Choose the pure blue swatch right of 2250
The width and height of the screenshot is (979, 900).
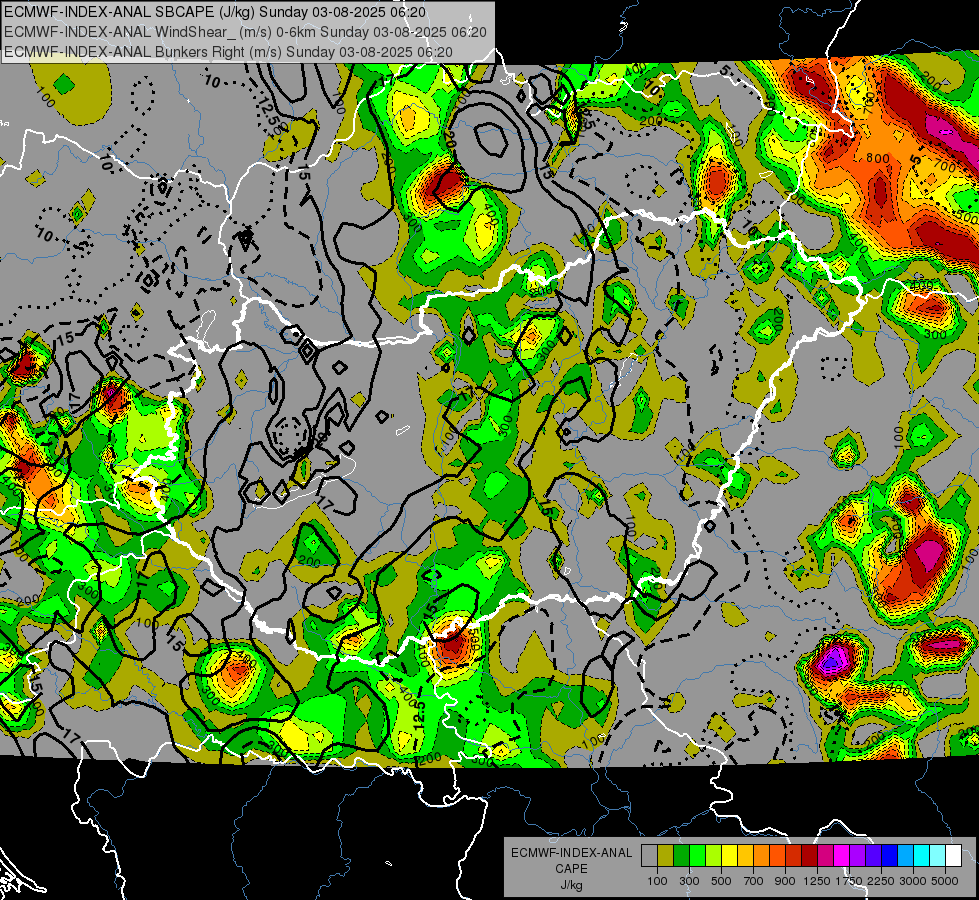coord(890,856)
